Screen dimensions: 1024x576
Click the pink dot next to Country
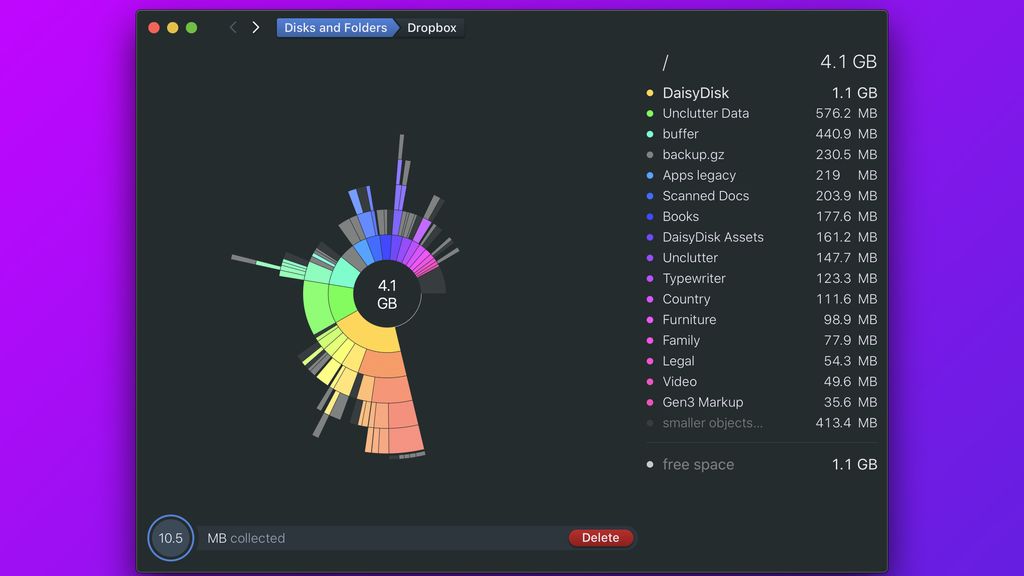tap(650, 299)
